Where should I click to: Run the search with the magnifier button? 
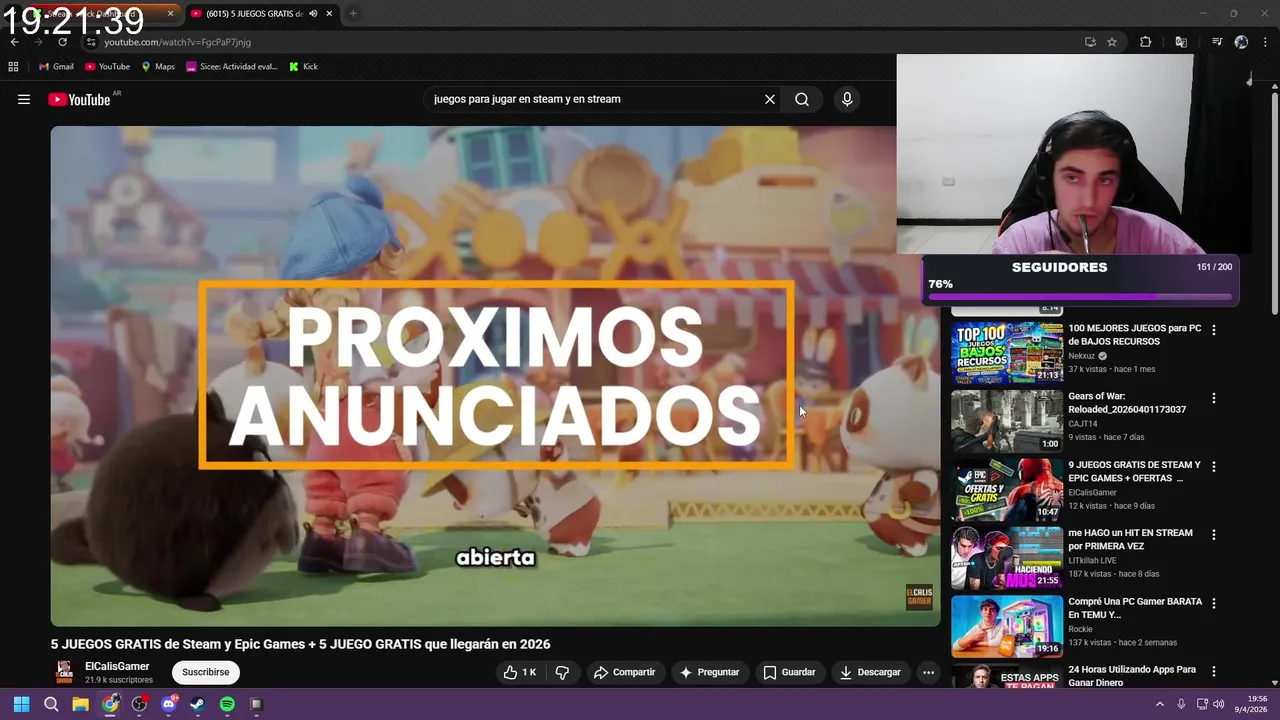(x=802, y=99)
